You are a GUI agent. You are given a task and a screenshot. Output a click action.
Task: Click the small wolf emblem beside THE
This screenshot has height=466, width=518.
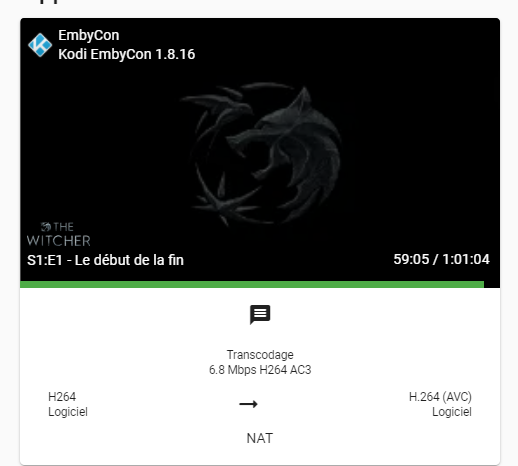(x=46, y=227)
